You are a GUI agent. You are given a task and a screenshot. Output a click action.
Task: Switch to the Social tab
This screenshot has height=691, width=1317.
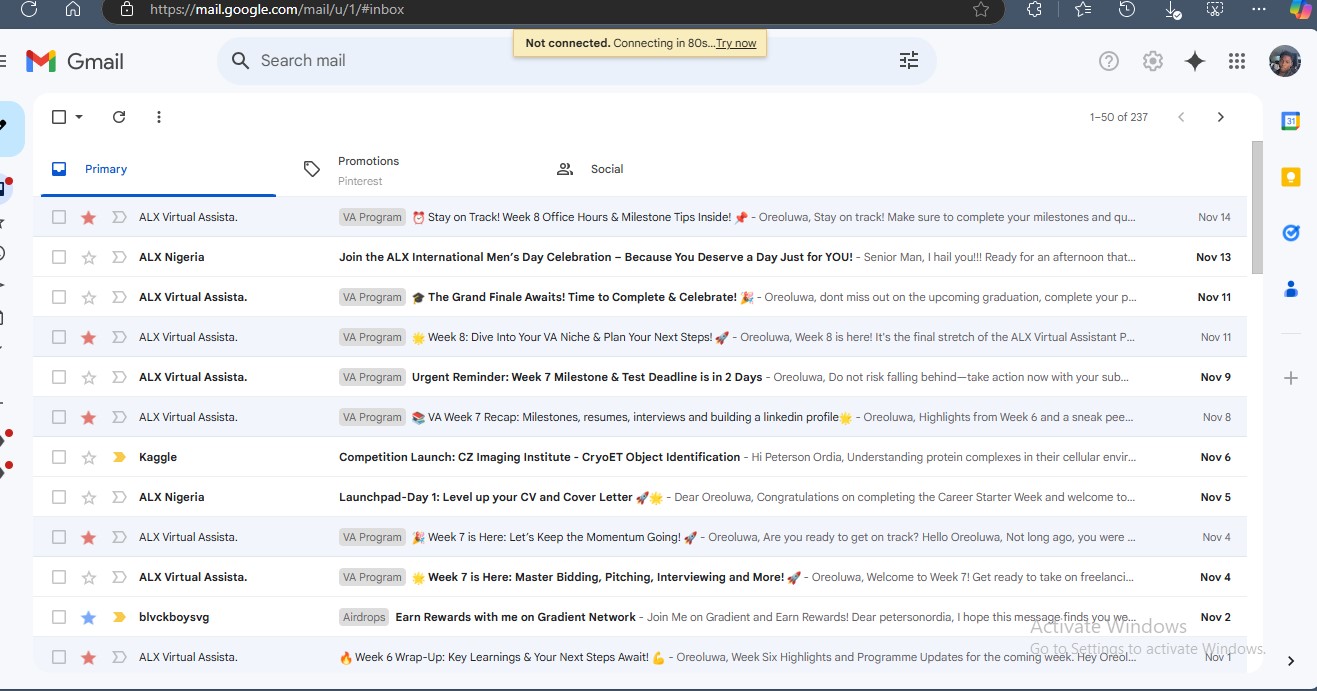pyautogui.click(x=606, y=169)
